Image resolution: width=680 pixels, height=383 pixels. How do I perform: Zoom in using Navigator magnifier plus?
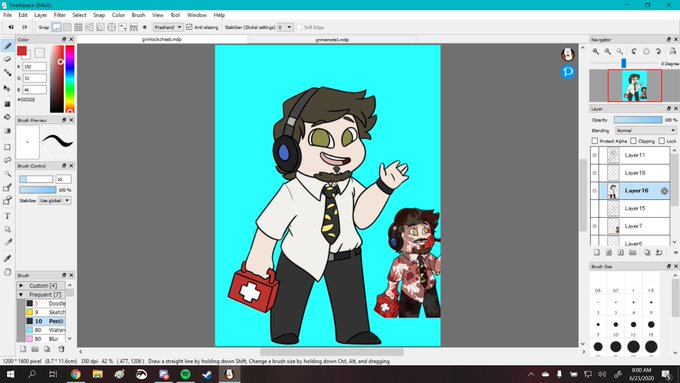tap(596, 51)
